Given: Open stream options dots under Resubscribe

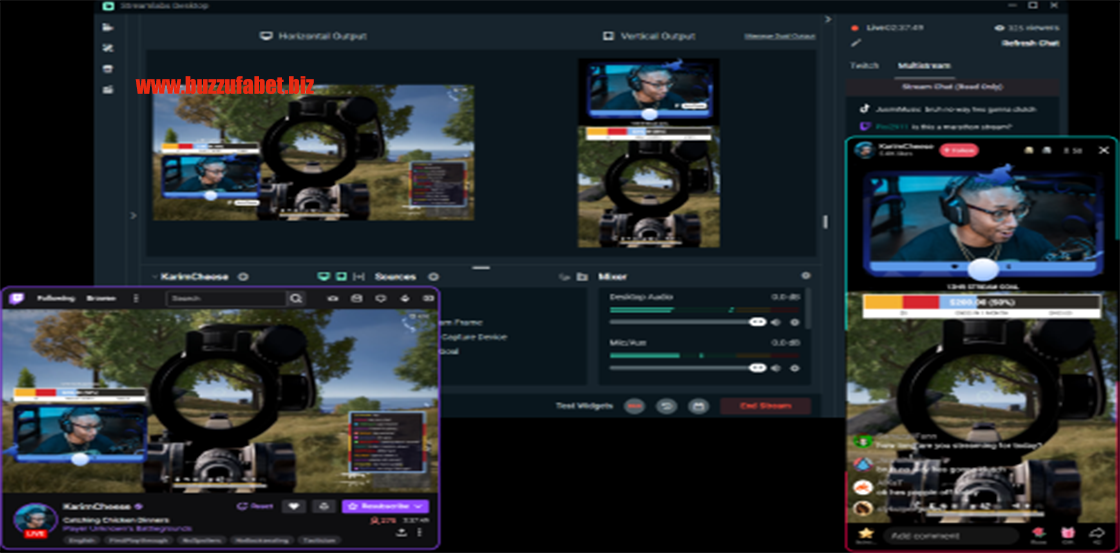Looking at the screenshot, I should coord(419,532).
